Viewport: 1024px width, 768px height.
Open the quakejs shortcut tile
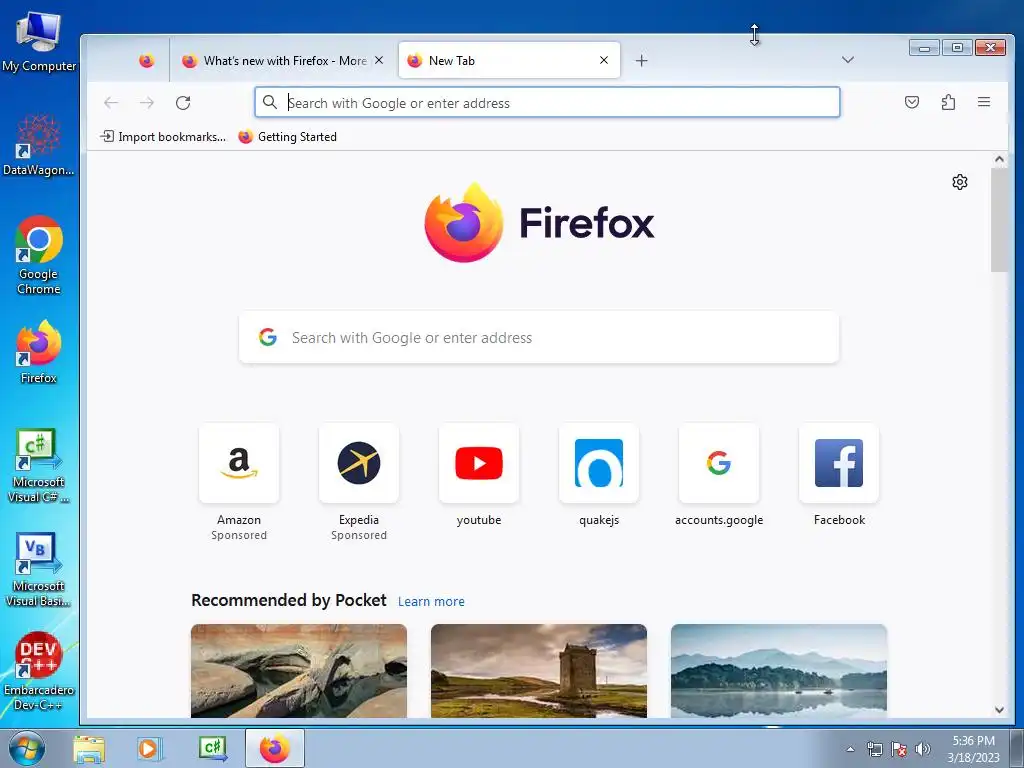(x=599, y=463)
